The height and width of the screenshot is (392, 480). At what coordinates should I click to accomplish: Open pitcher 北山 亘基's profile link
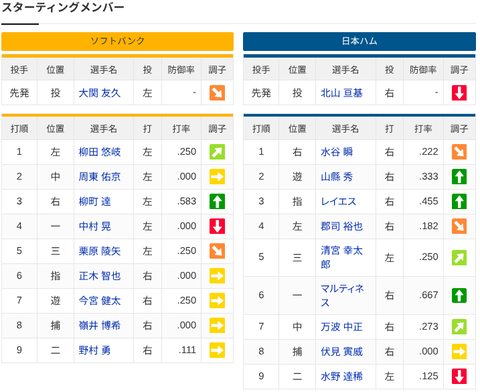(x=341, y=93)
